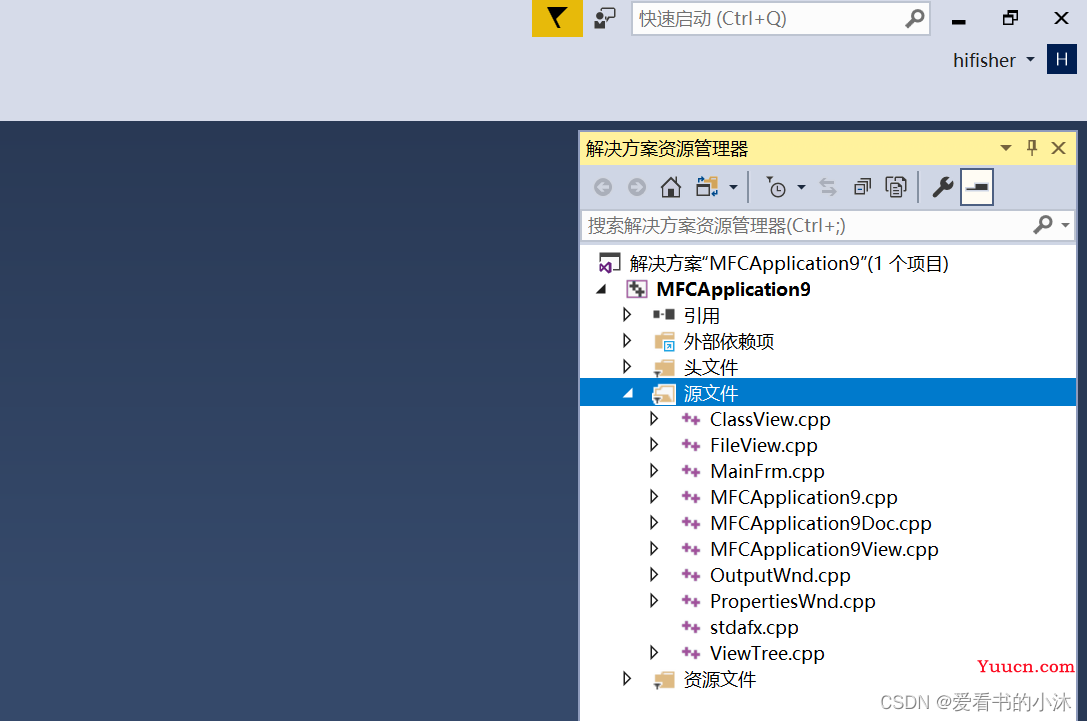This screenshot has height=721, width=1087.
Task: Click the pending changes filter clock icon
Action: tap(776, 187)
